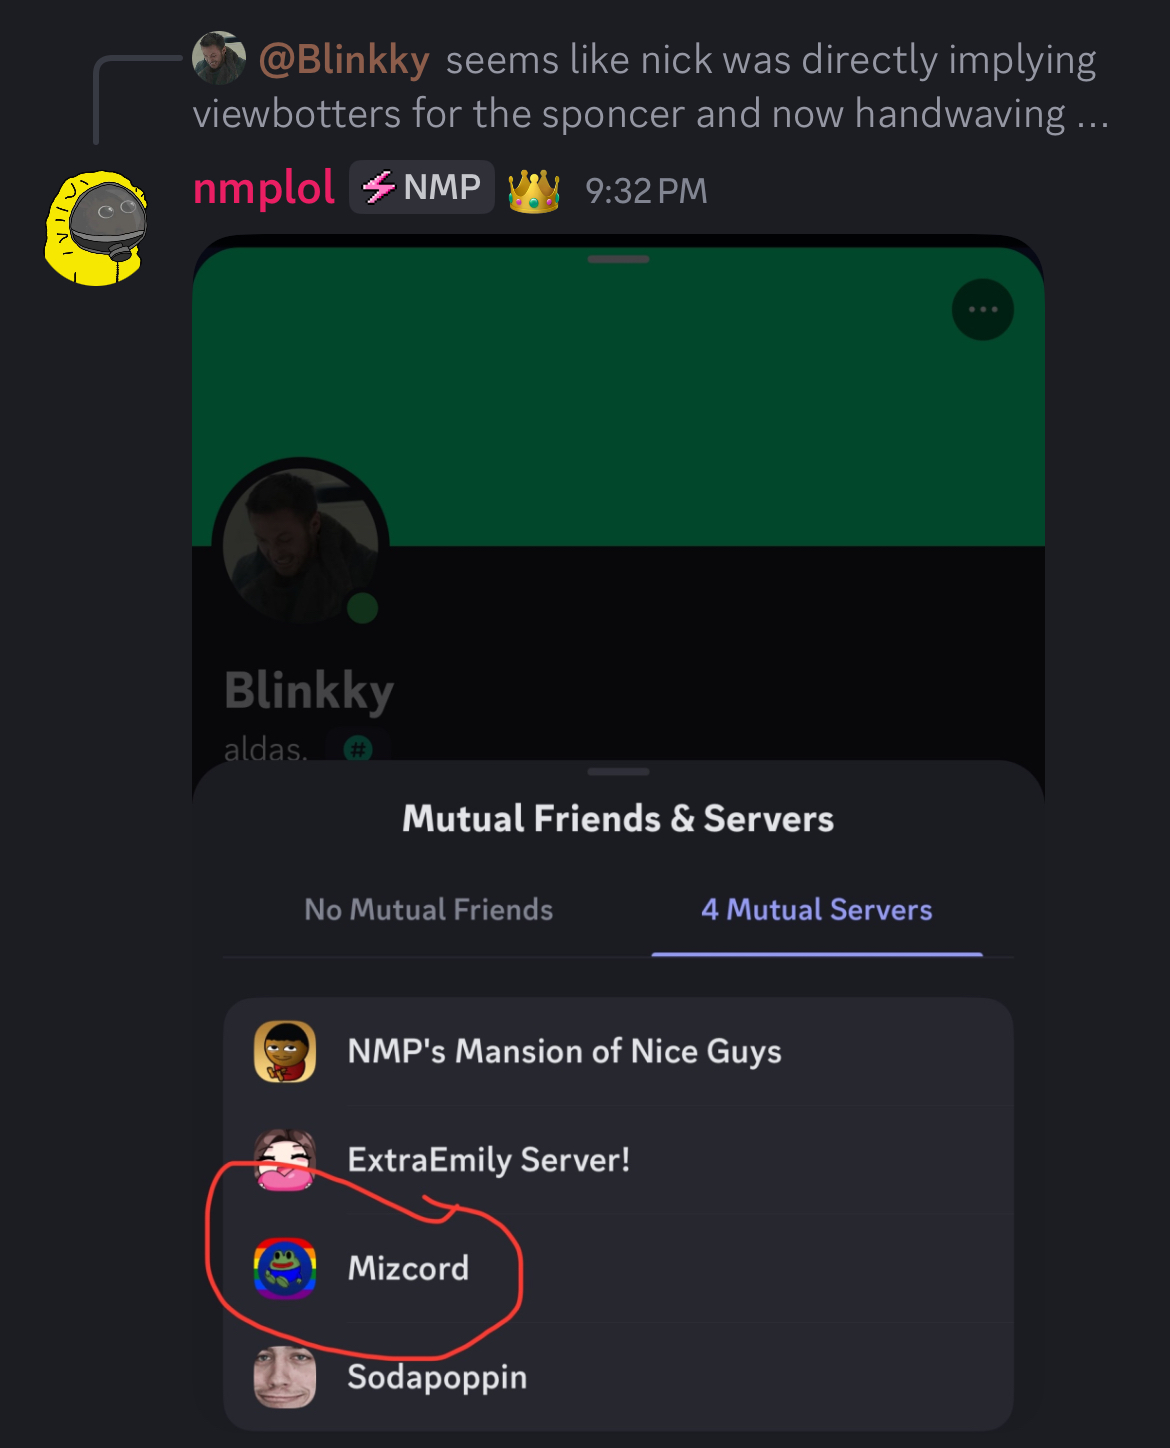Image resolution: width=1170 pixels, height=1448 pixels.
Task: Open the Mizcord server icon
Action: pyautogui.click(x=285, y=1268)
